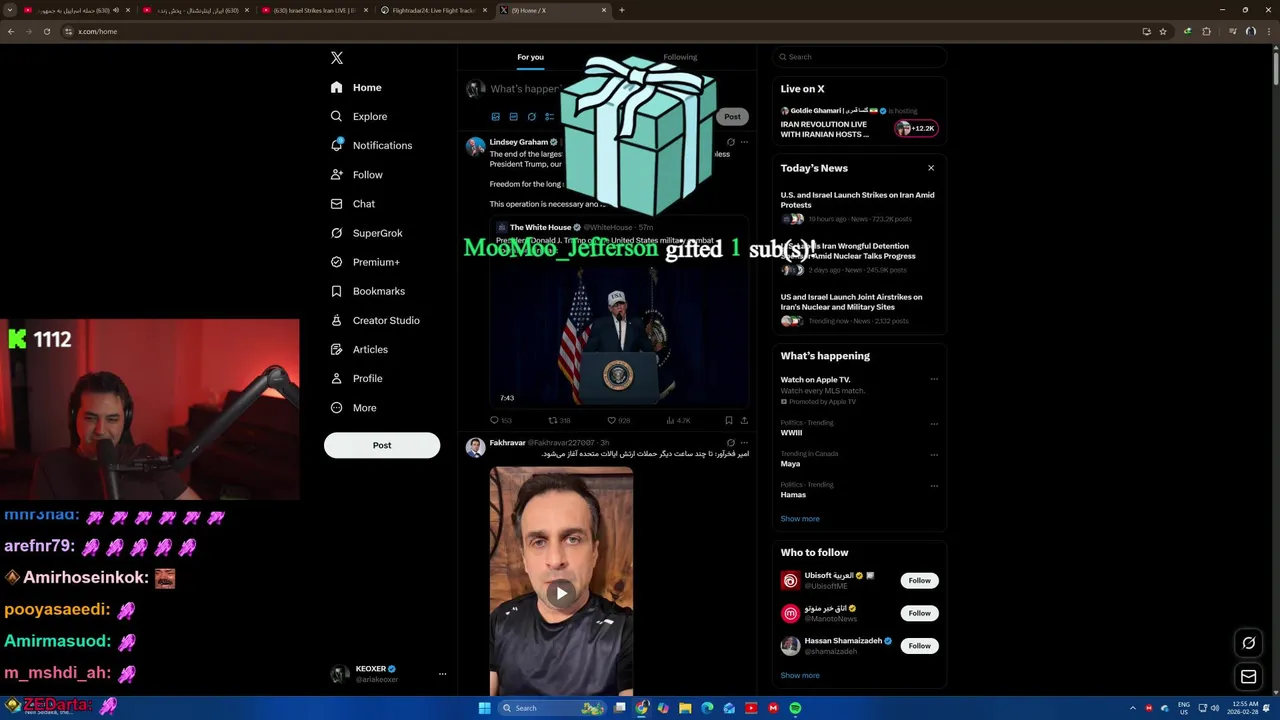Add media icon in composer
Screen dimensions: 1280x720
495,117
